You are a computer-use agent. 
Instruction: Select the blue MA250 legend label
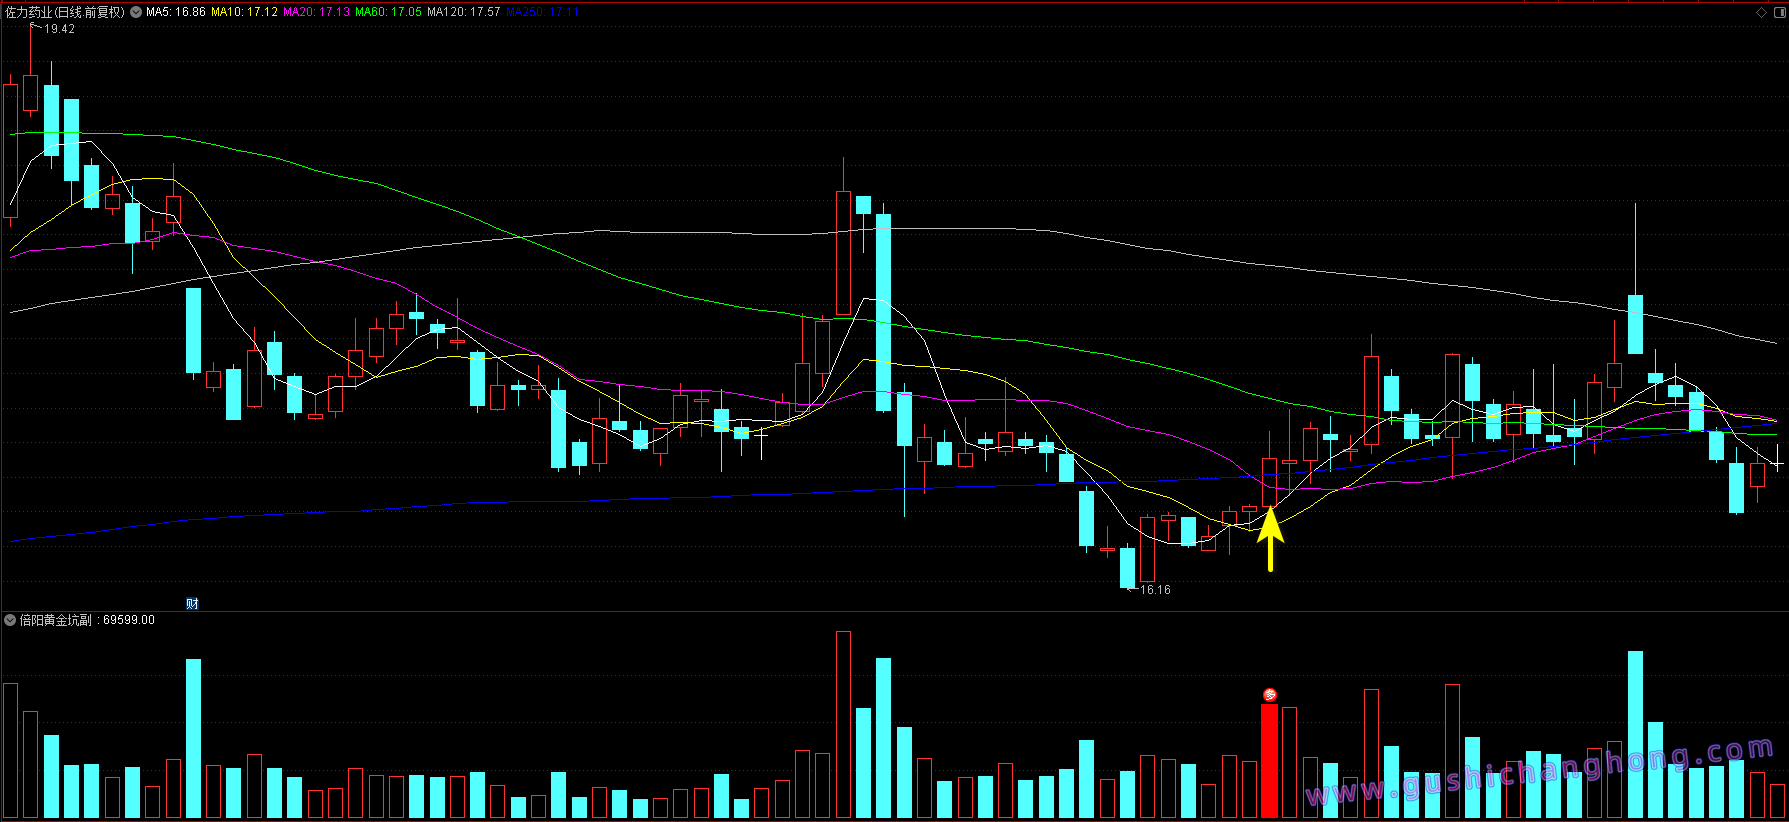pos(542,12)
